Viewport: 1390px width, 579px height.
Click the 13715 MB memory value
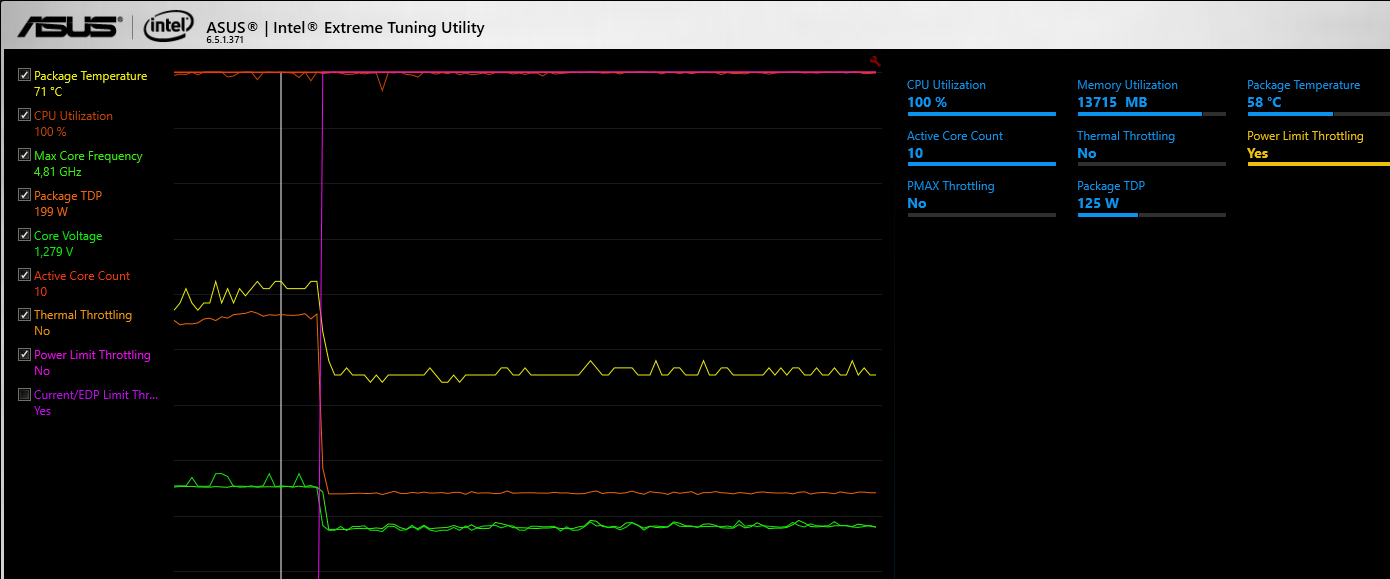coord(1112,102)
